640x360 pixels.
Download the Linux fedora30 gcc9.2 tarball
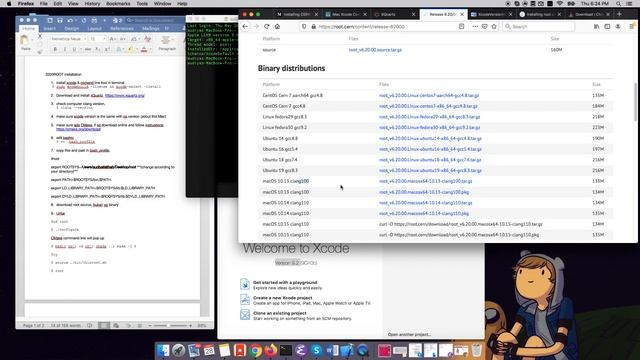click(x=429, y=128)
